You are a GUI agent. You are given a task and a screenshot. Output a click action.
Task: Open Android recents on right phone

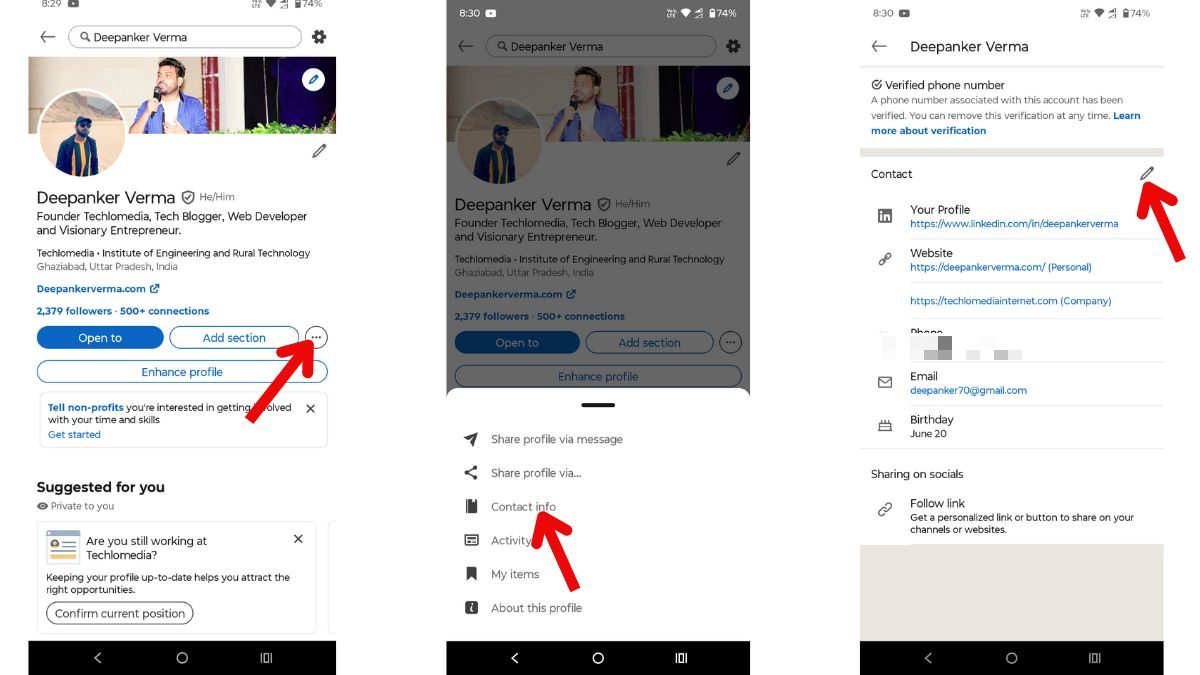[x=1095, y=658]
